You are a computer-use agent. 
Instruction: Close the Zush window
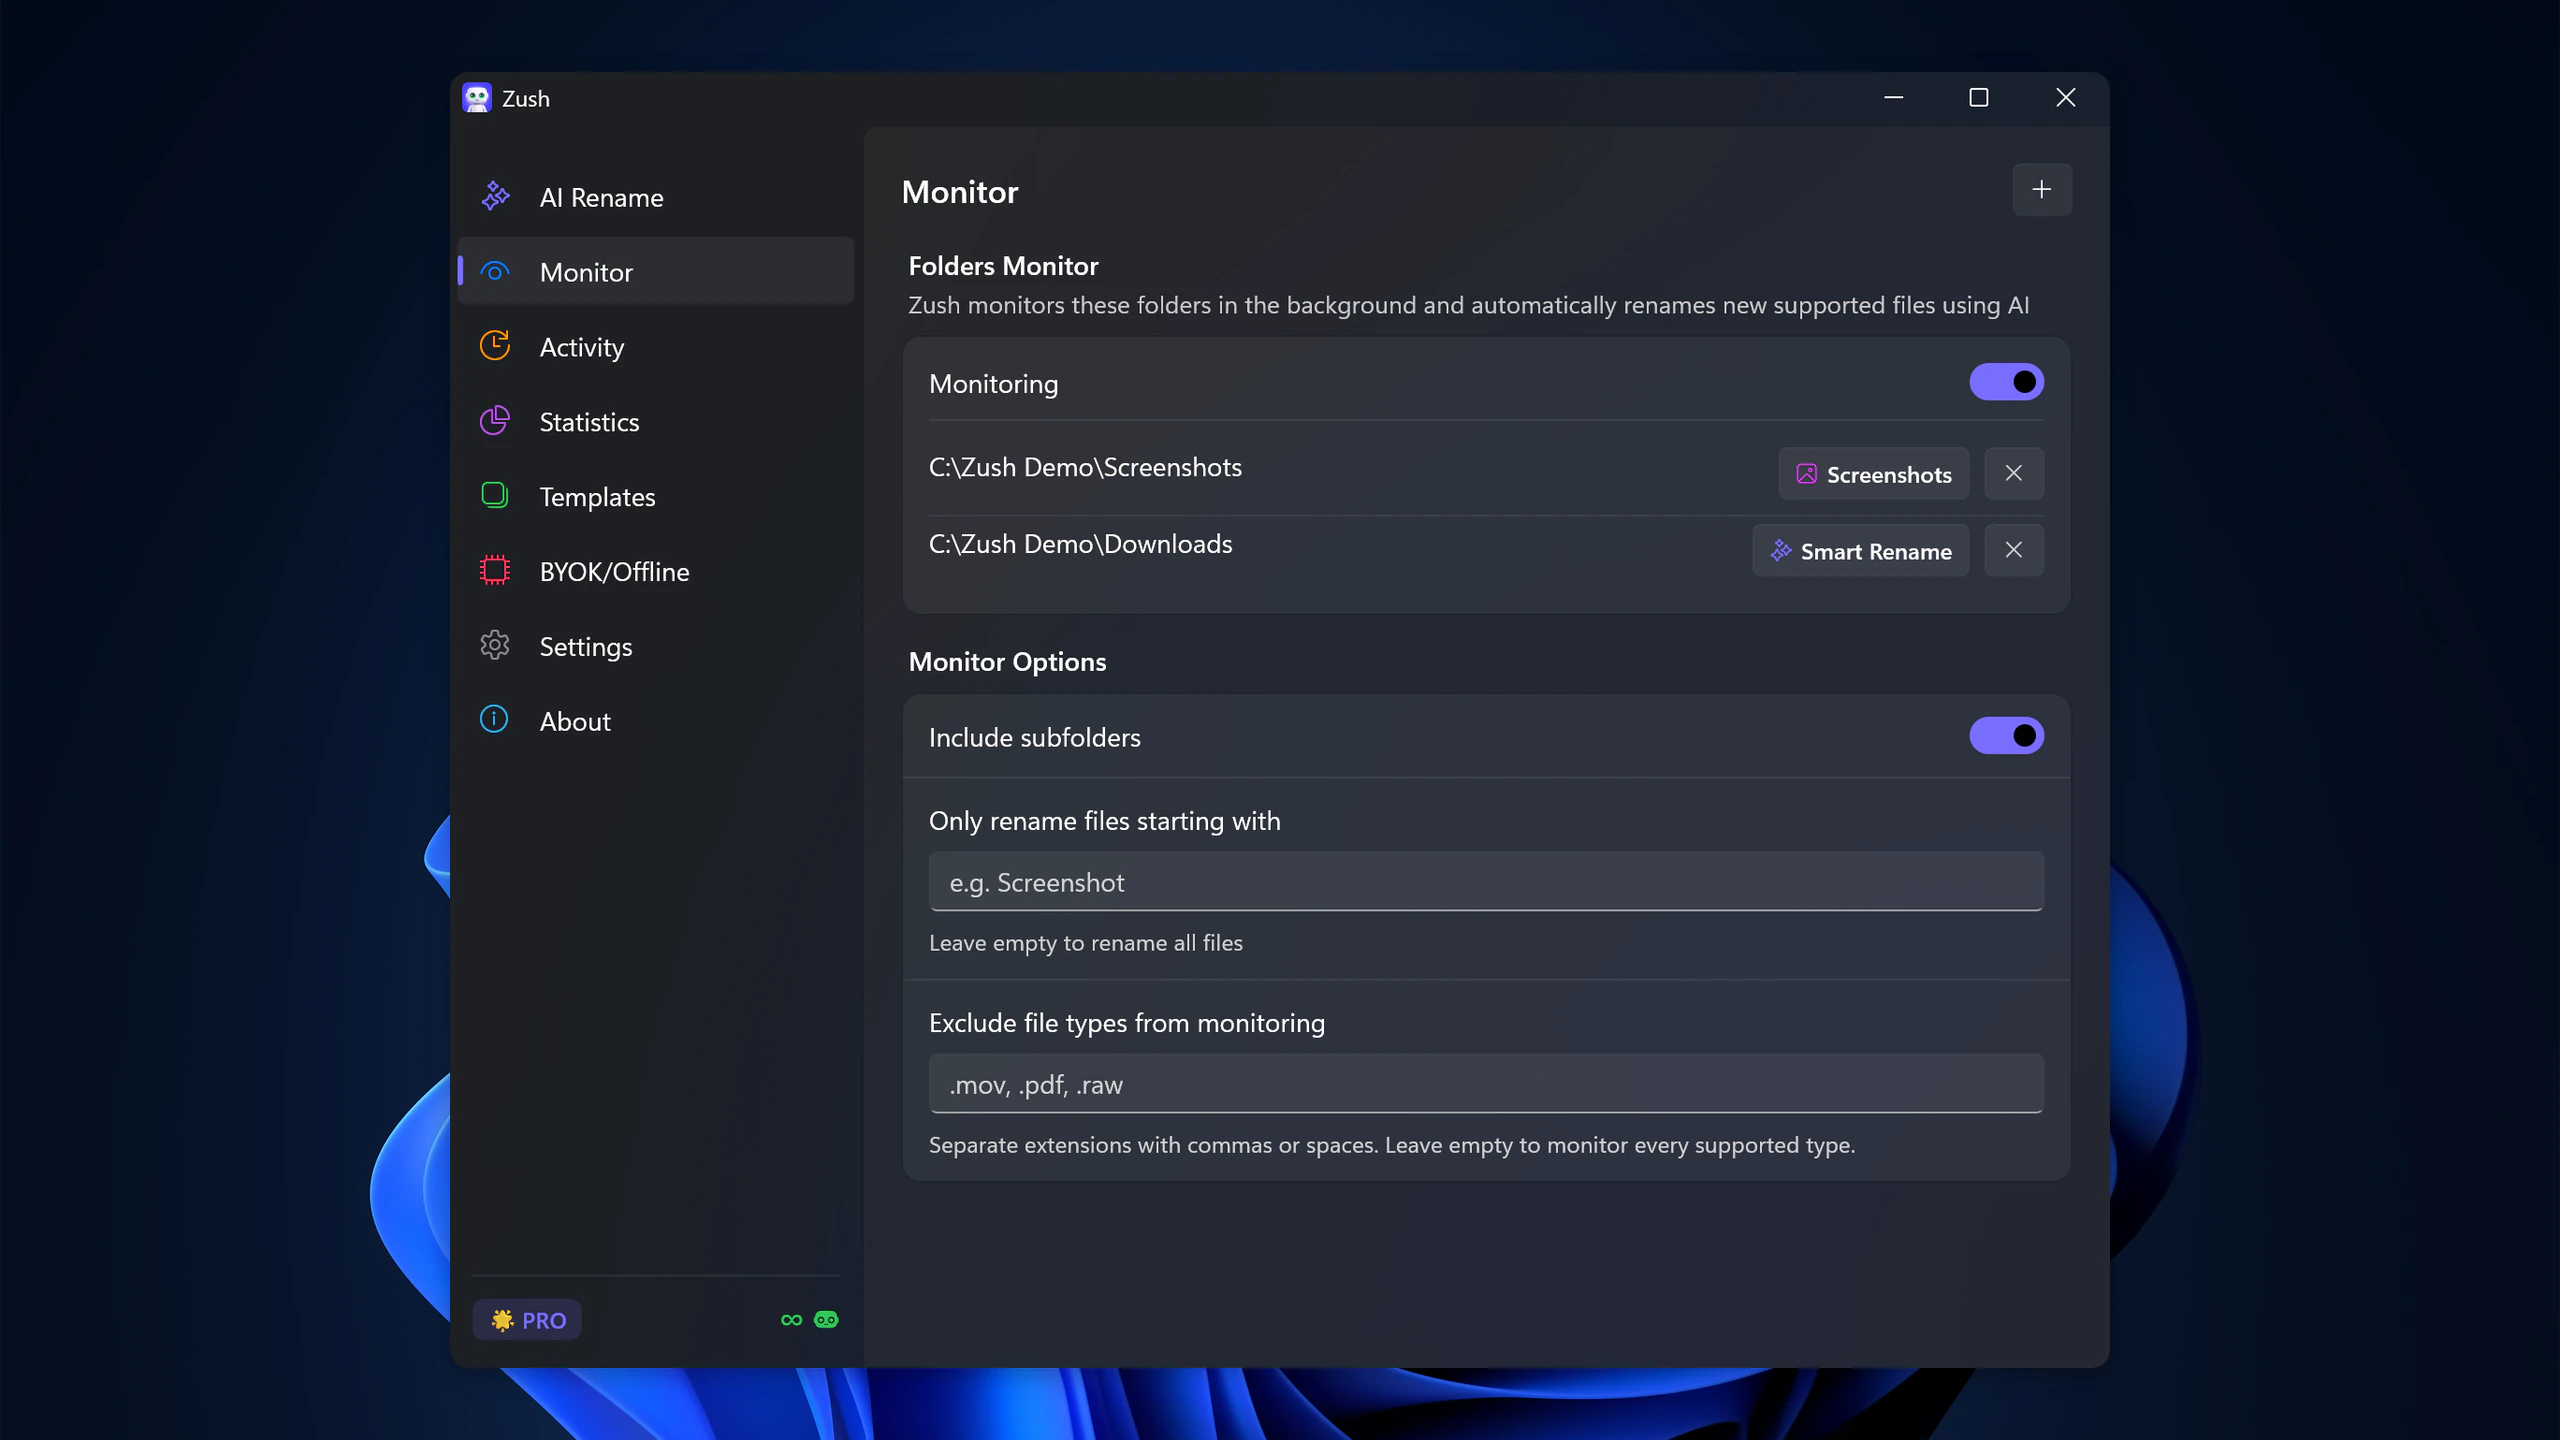point(2065,98)
